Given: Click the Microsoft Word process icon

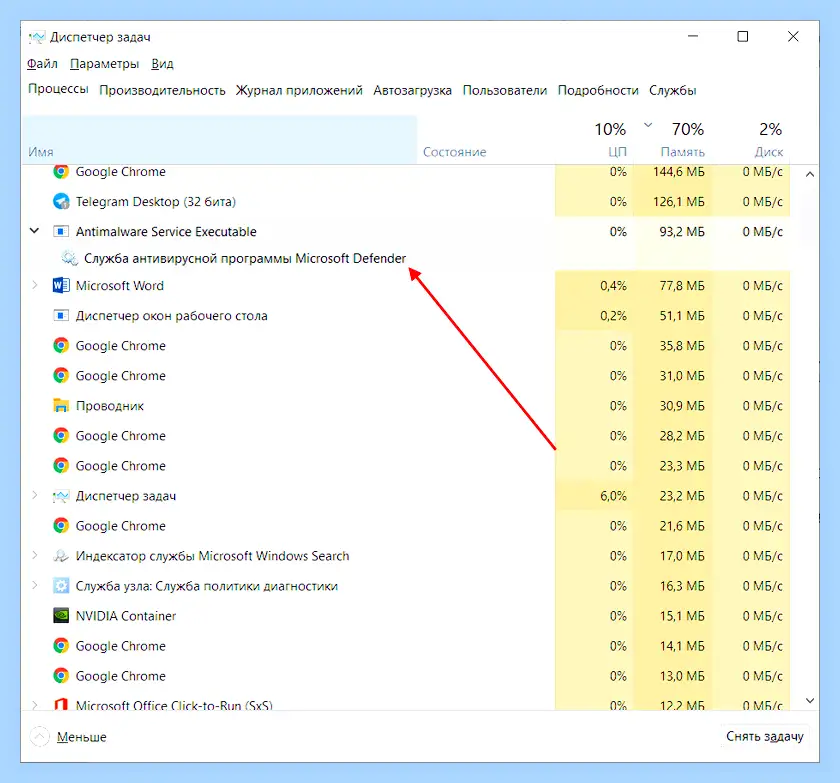Looking at the screenshot, I should point(61,285).
